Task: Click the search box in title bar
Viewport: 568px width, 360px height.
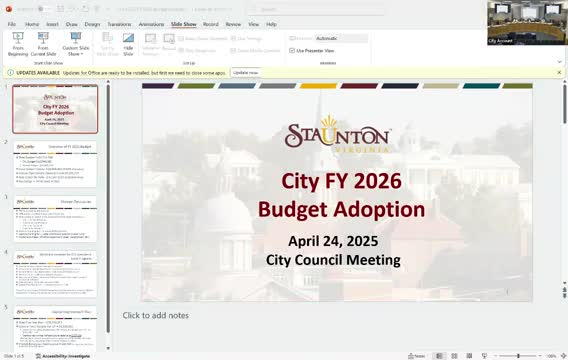Action: pos(316,9)
